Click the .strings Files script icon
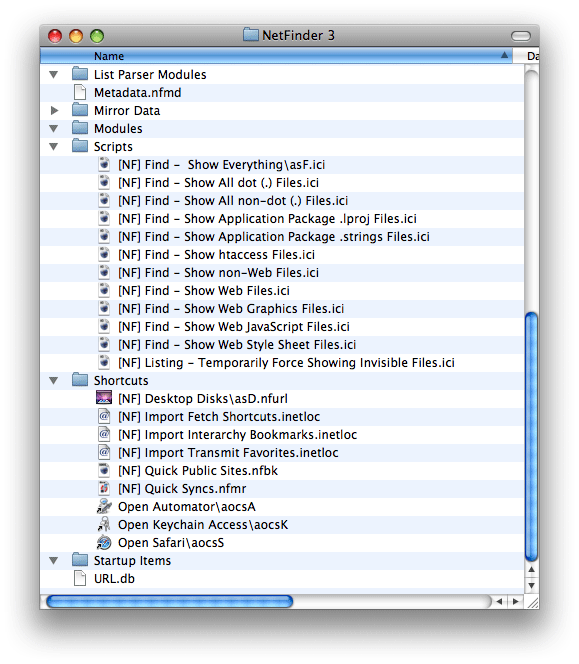The width and height of the screenshot is (579, 664). click(104, 236)
